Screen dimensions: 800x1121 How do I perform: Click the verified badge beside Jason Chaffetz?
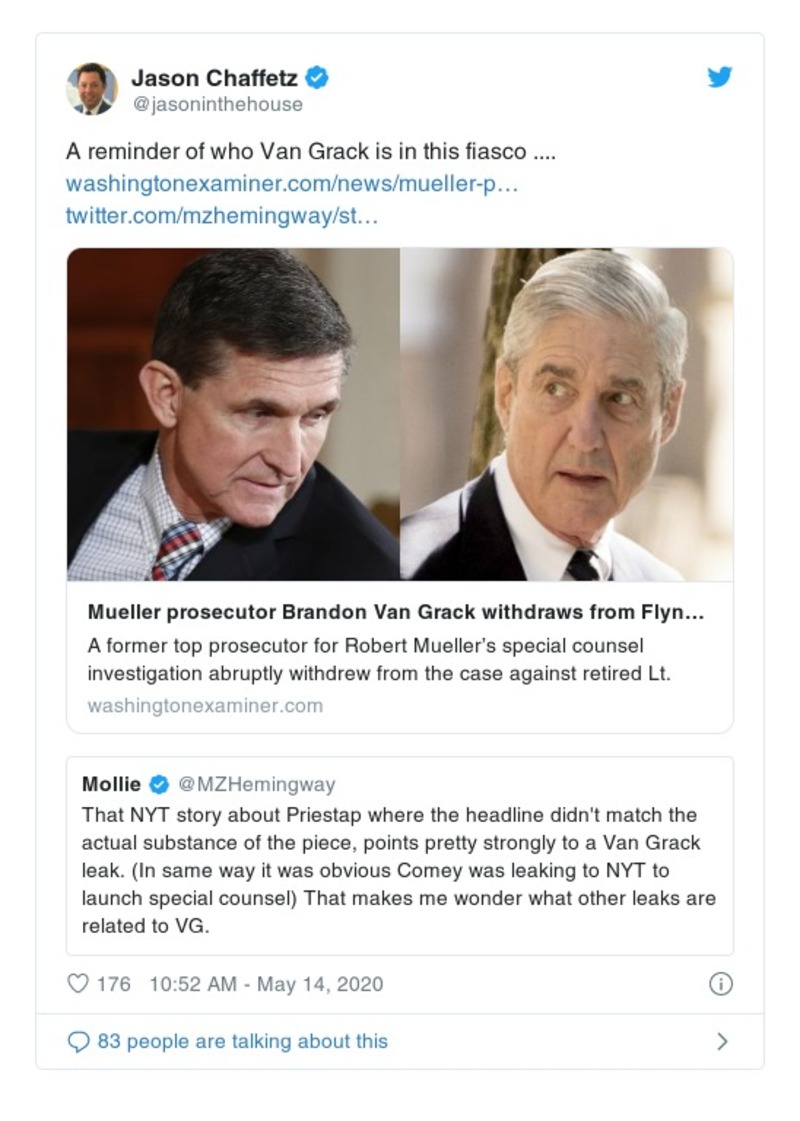pyautogui.click(x=318, y=77)
